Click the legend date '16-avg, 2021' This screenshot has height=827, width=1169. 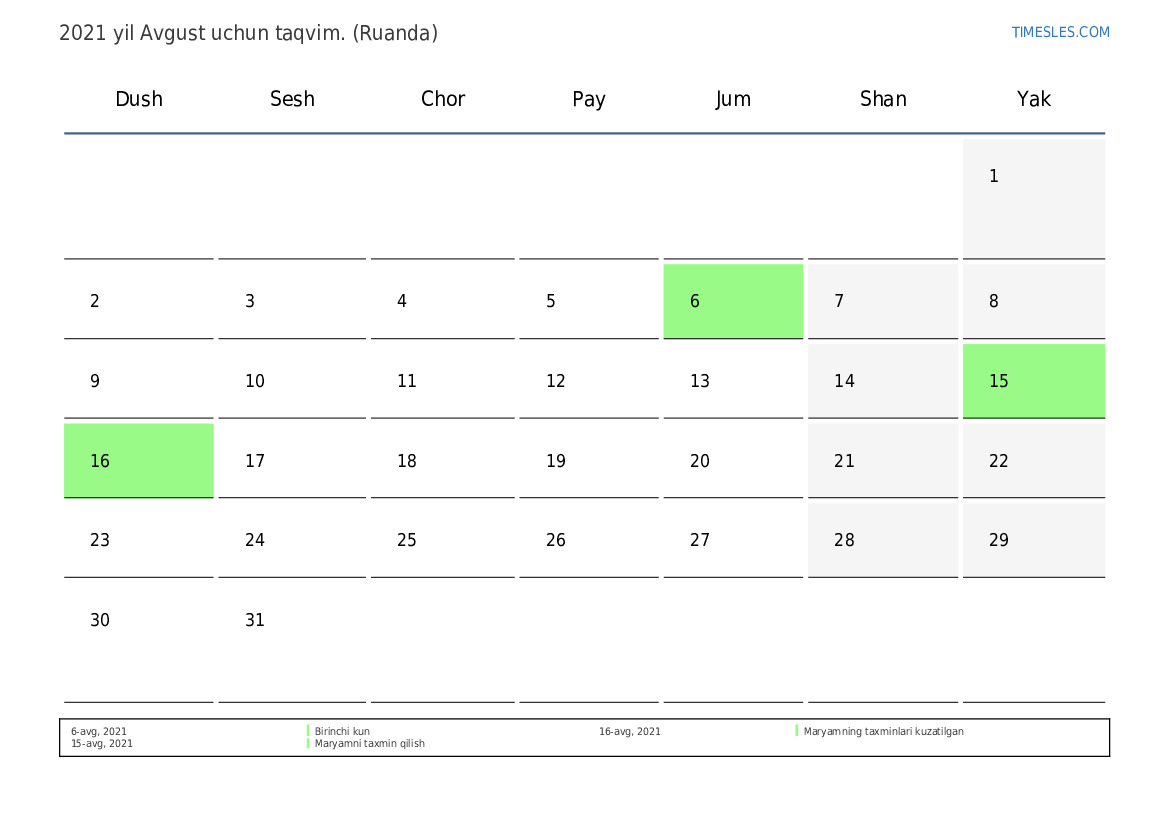pyautogui.click(x=630, y=732)
